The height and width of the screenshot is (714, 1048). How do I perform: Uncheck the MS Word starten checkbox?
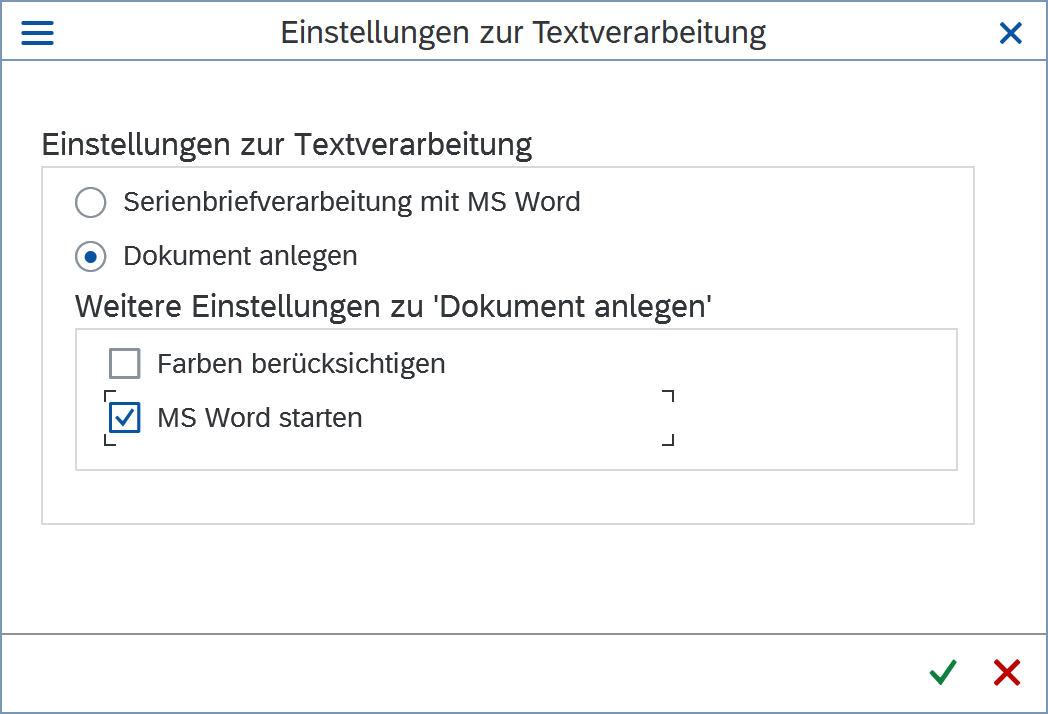point(125,418)
